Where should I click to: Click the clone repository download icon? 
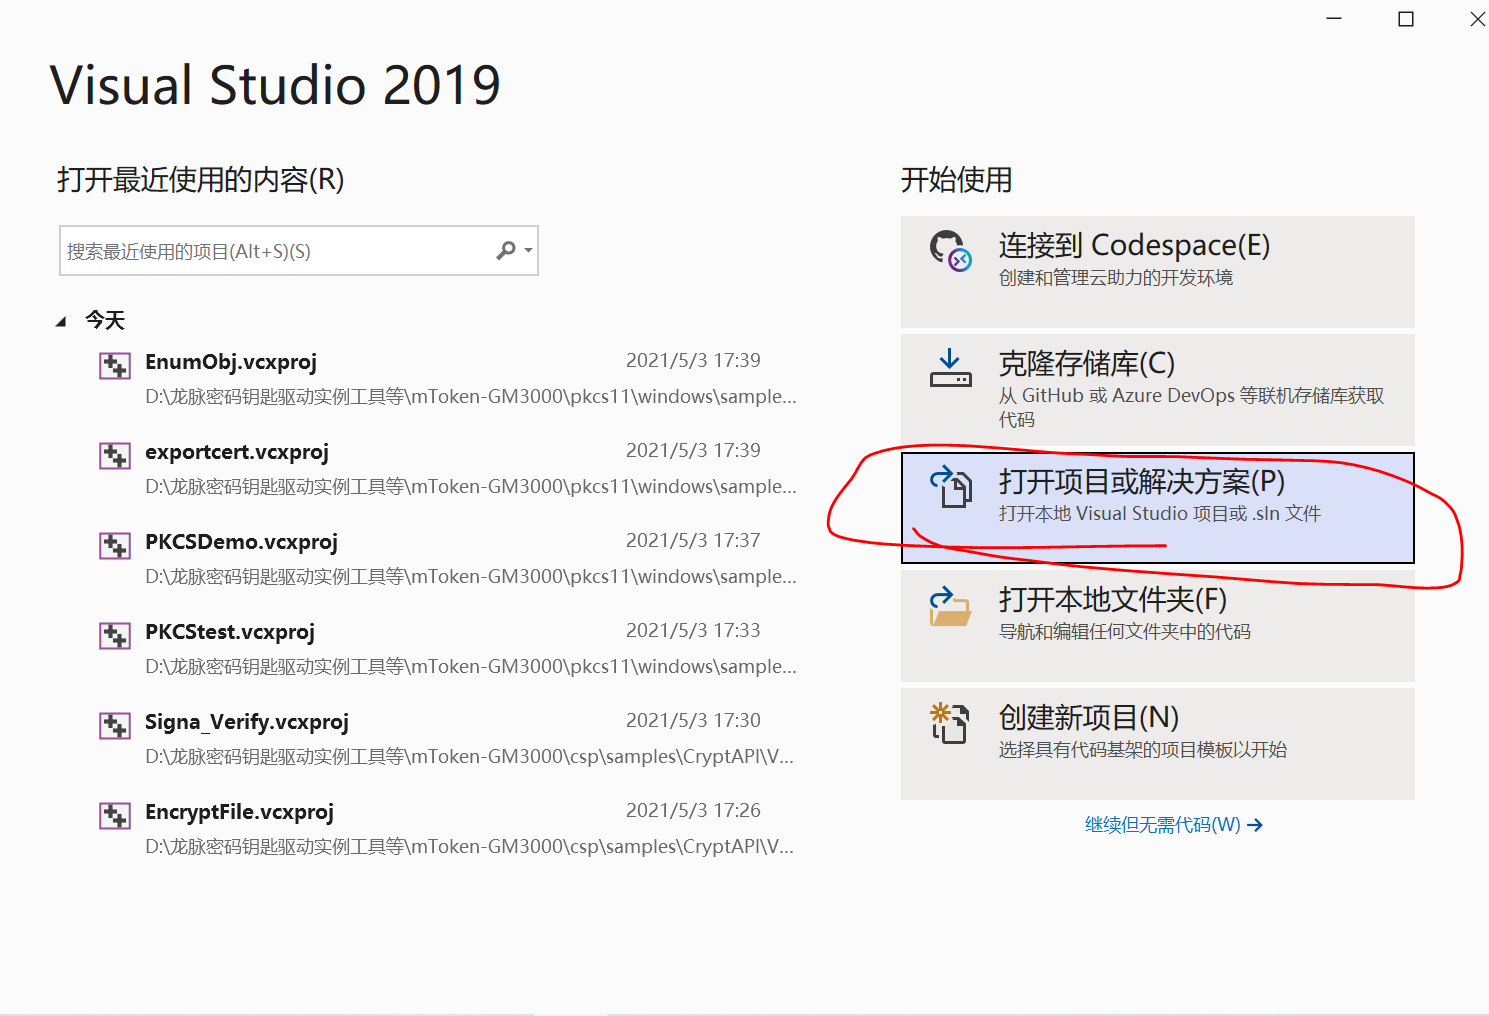(x=950, y=368)
